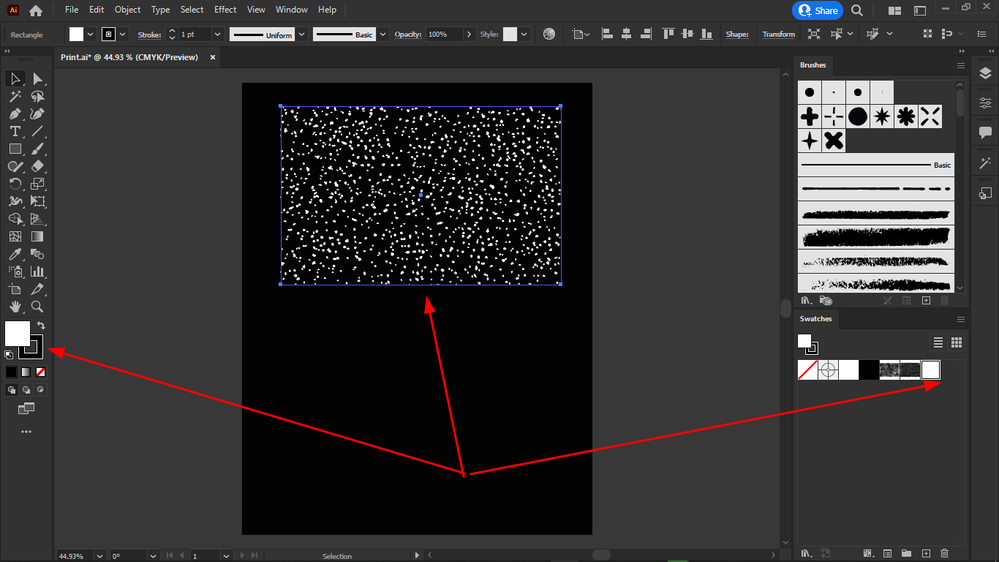The image size is (999, 562).
Task: Select the Gradient tool
Action: [x=38, y=236]
